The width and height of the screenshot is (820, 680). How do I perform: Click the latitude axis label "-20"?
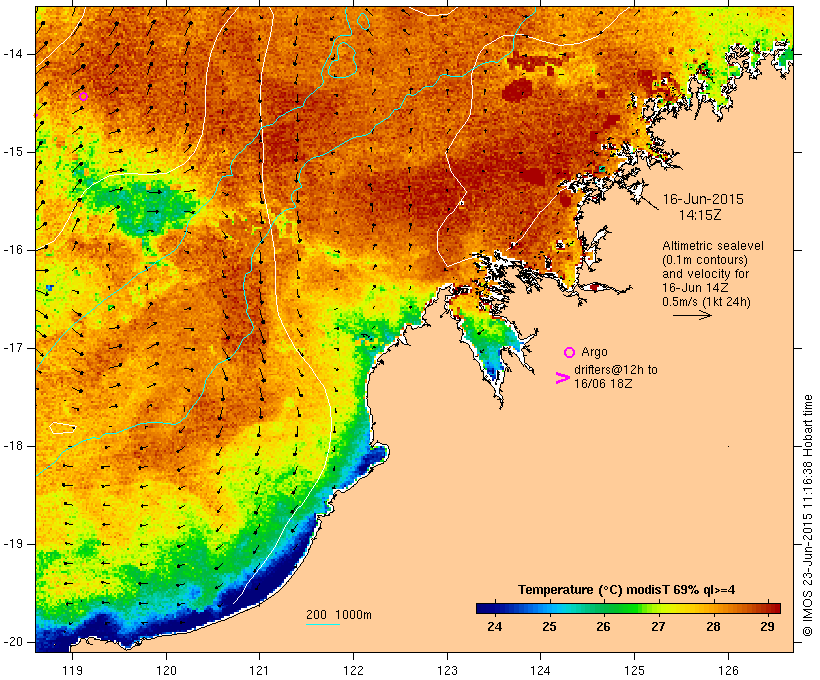[x=13, y=642]
